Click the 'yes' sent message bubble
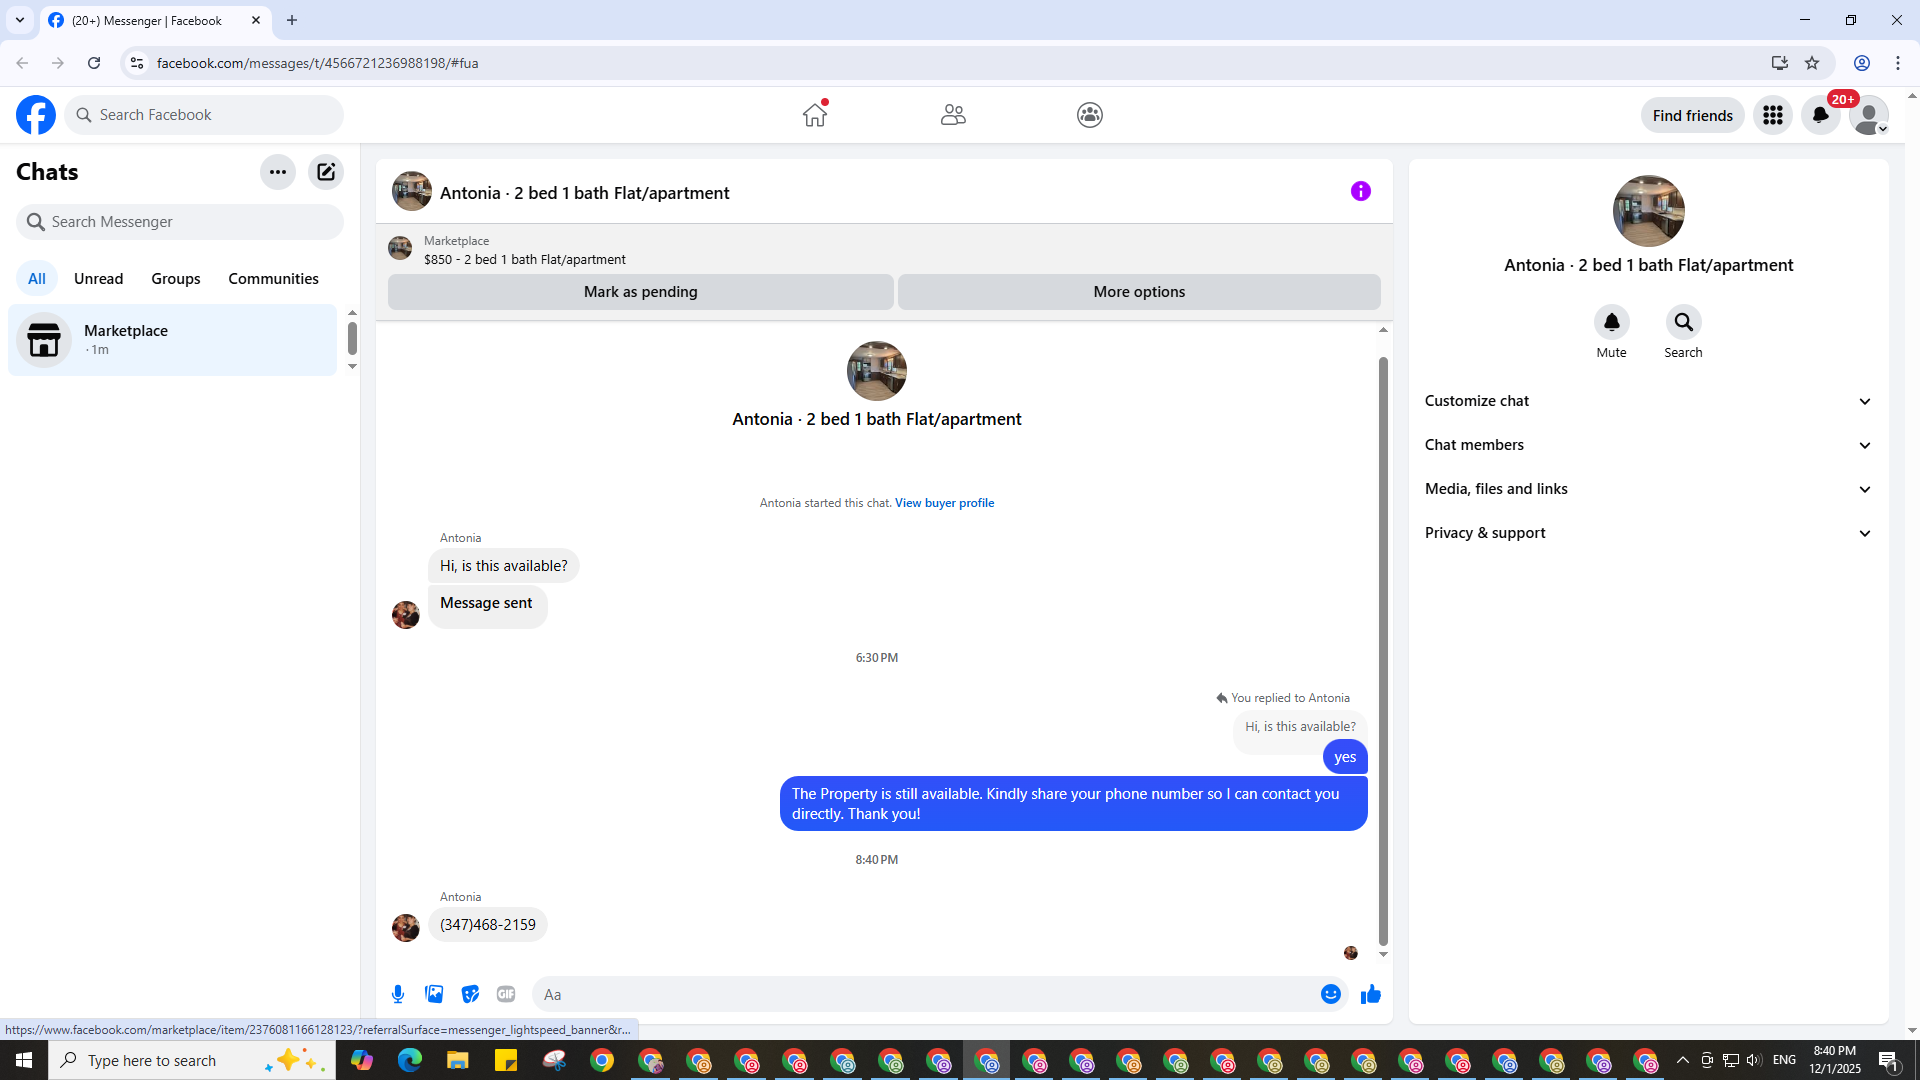 tap(1345, 757)
